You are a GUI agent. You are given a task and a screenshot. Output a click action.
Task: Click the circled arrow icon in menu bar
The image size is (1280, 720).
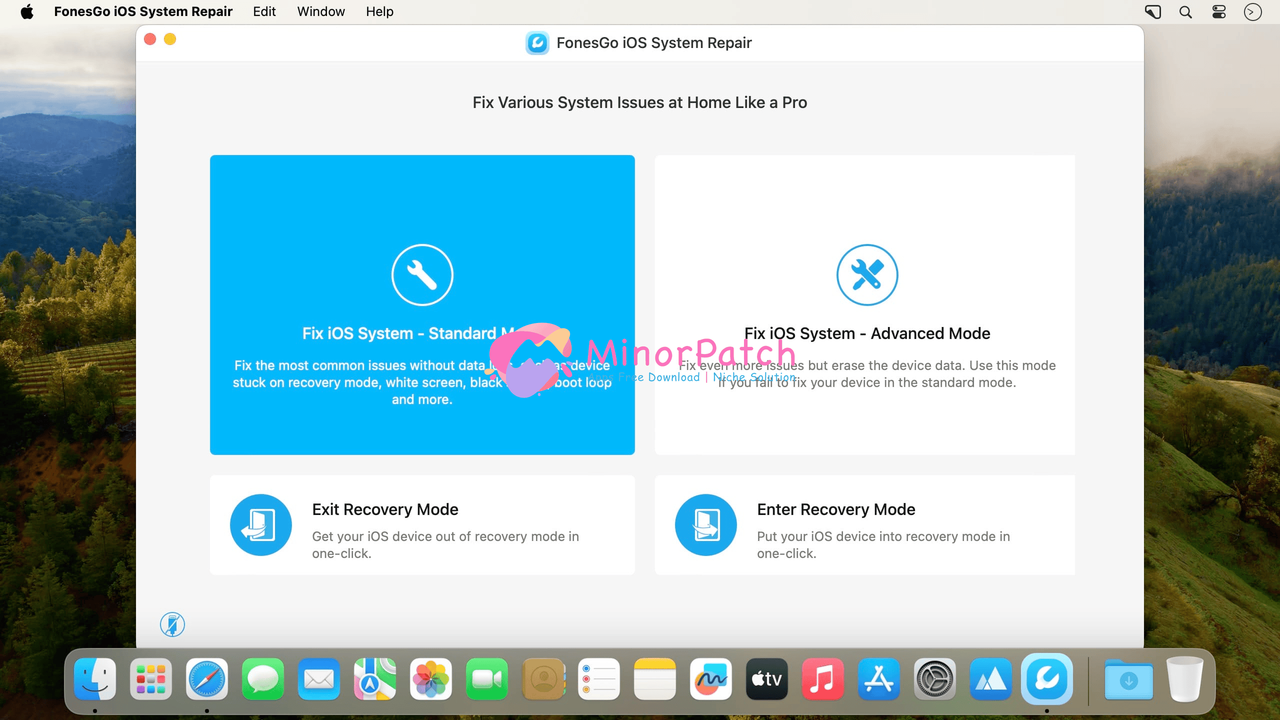[x=1252, y=12]
